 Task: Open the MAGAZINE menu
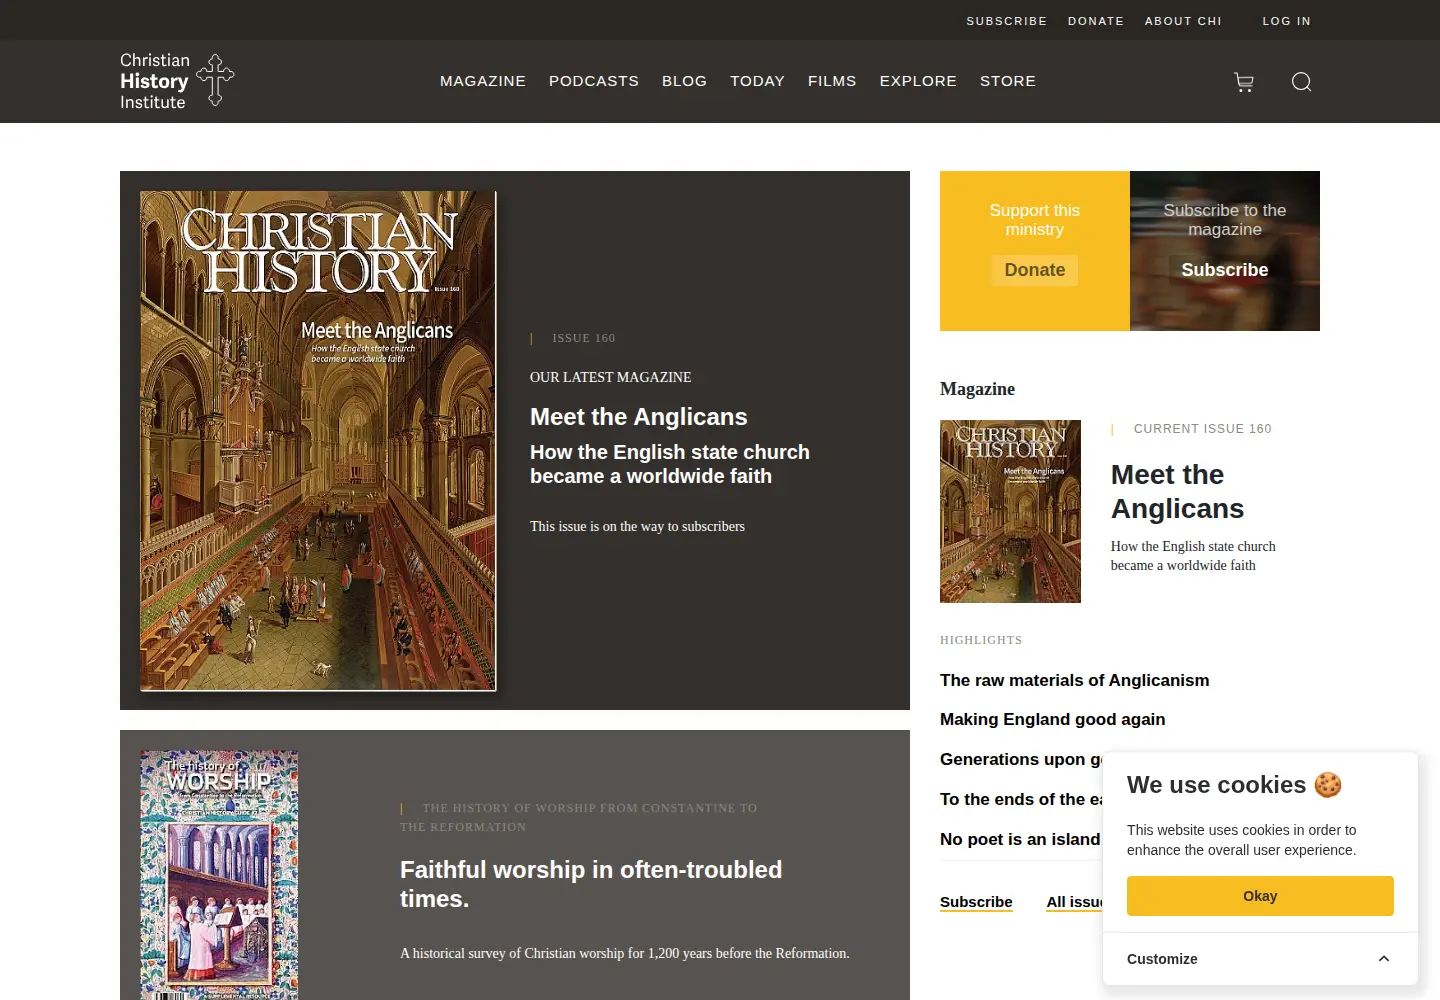click(483, 81)
